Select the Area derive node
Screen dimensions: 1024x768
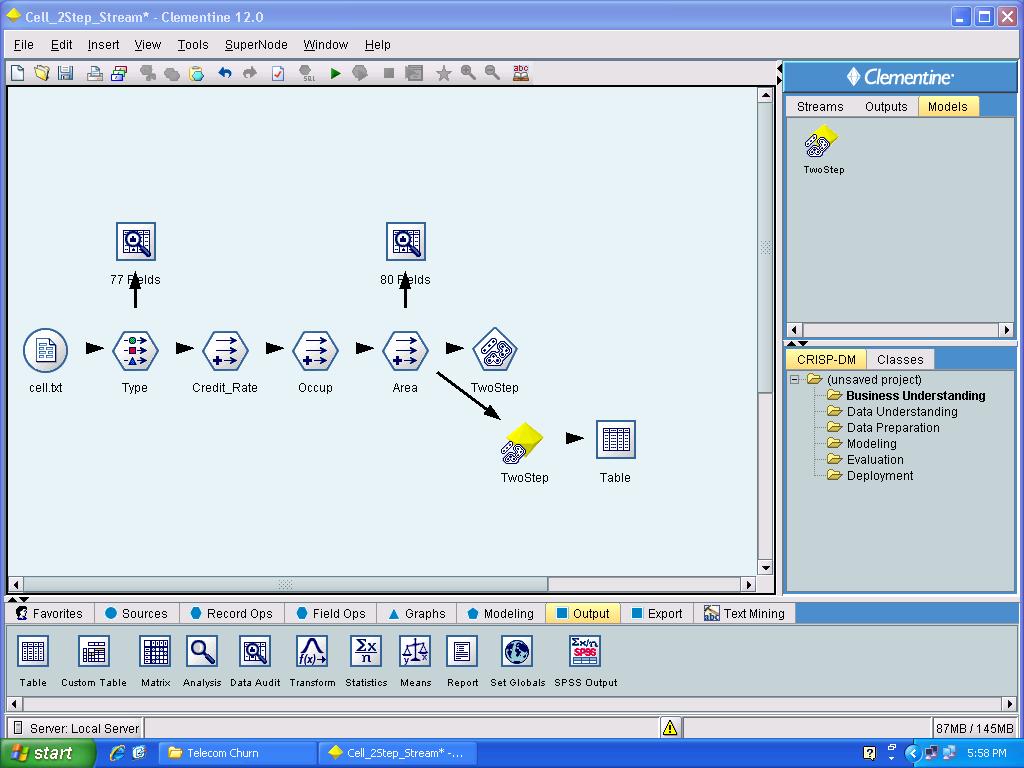(x=405, y=350)
